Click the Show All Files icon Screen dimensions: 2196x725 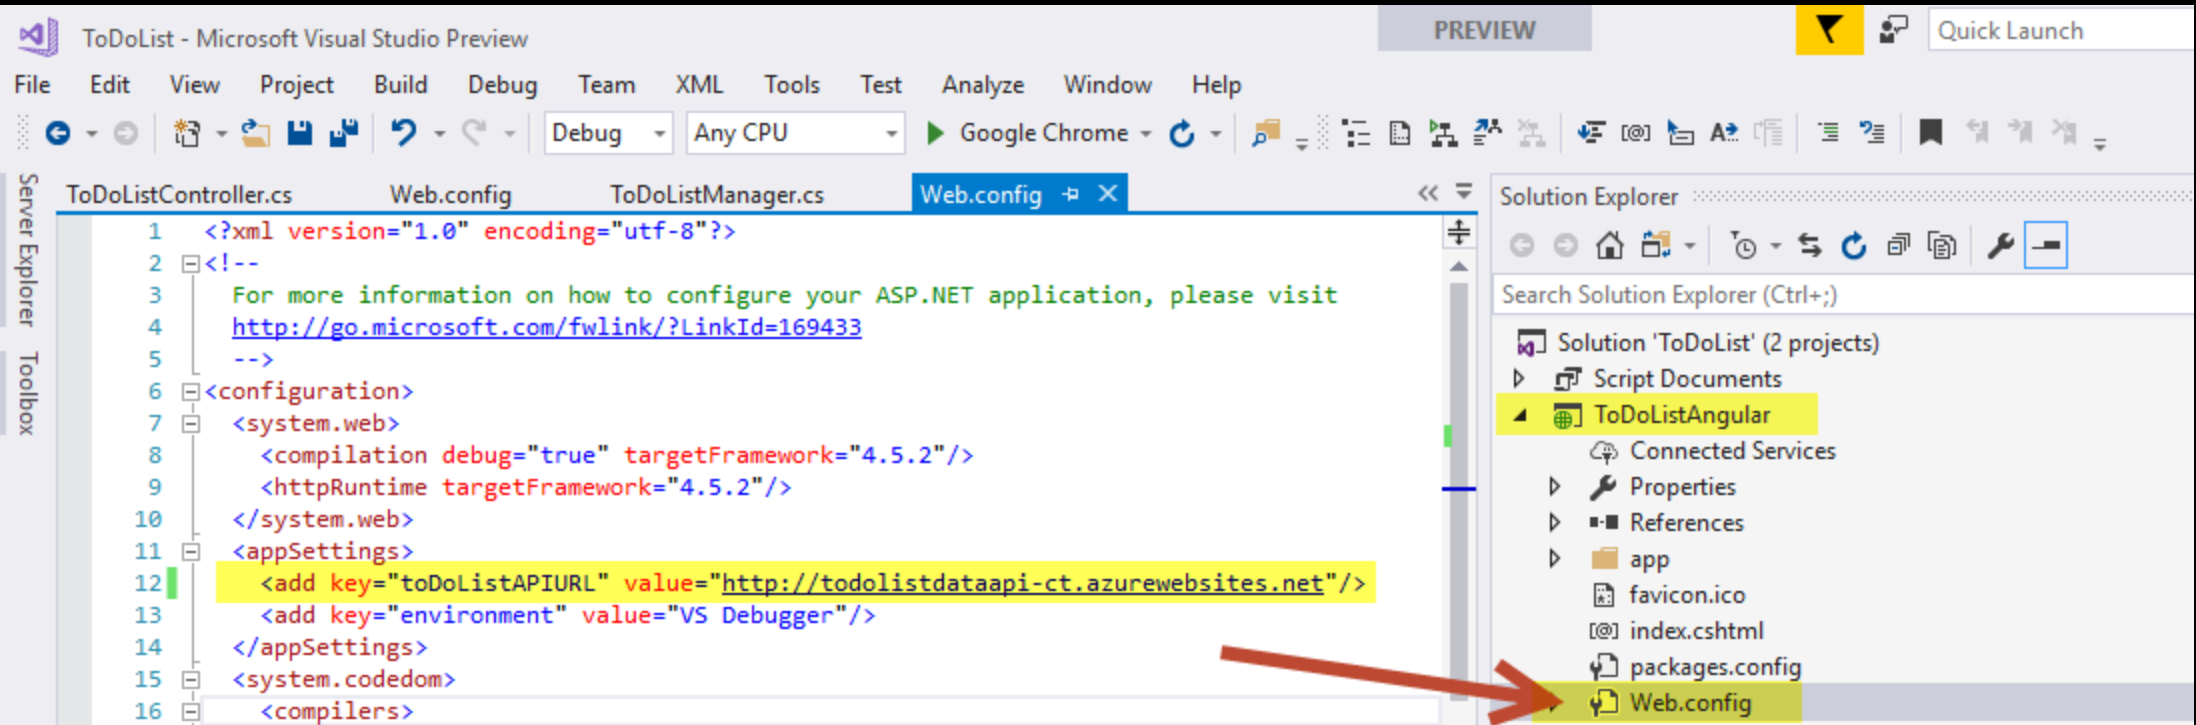(x=1942, y=245)
